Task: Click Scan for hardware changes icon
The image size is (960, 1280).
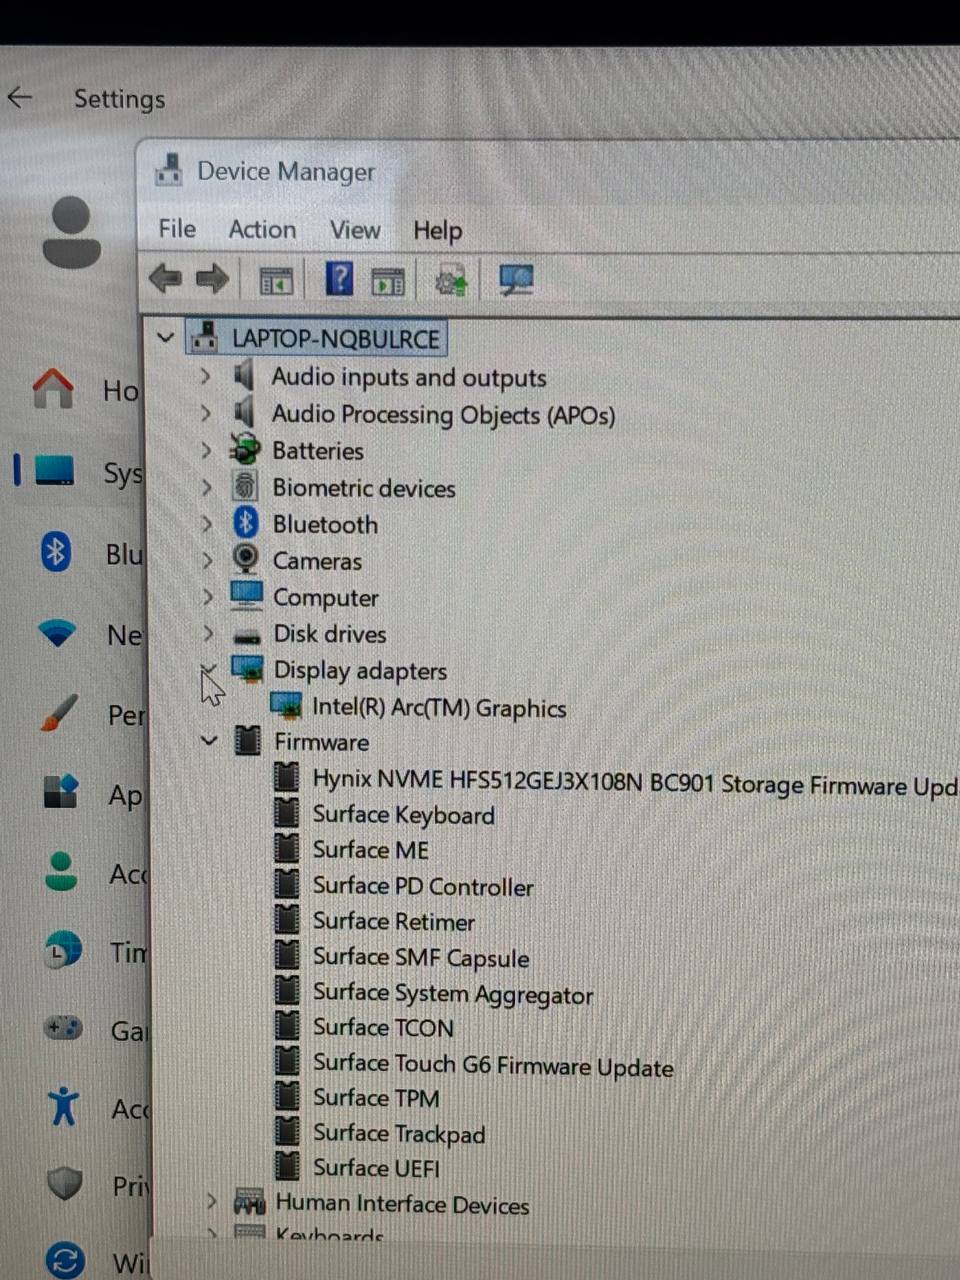Action: (x=516, y=280)
